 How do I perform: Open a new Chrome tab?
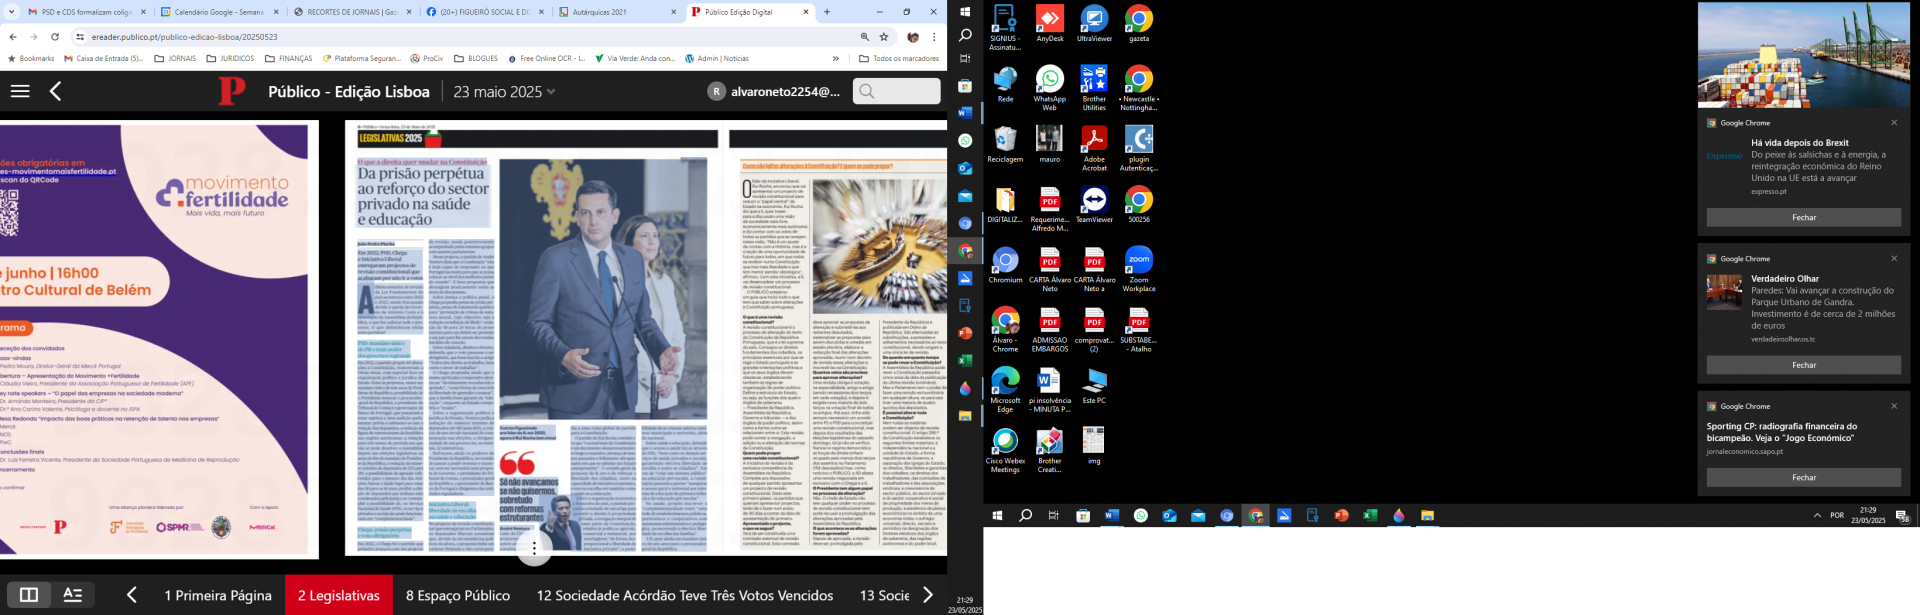point(826,12)
